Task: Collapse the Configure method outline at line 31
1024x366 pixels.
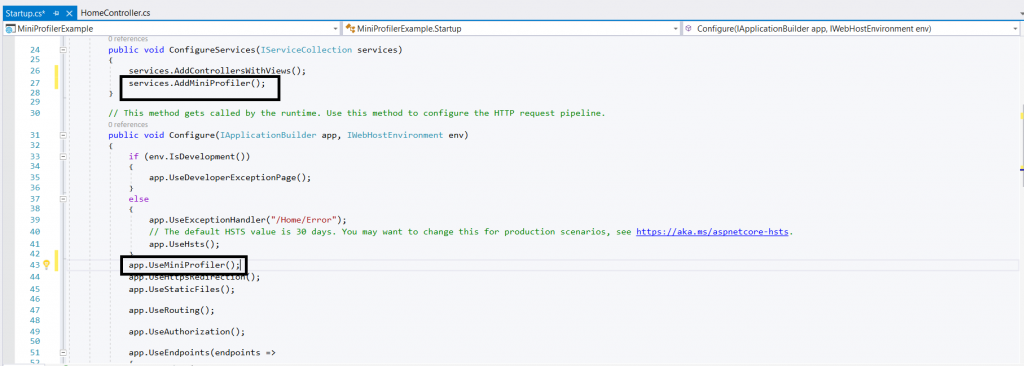Action: (x=63, y=135)
